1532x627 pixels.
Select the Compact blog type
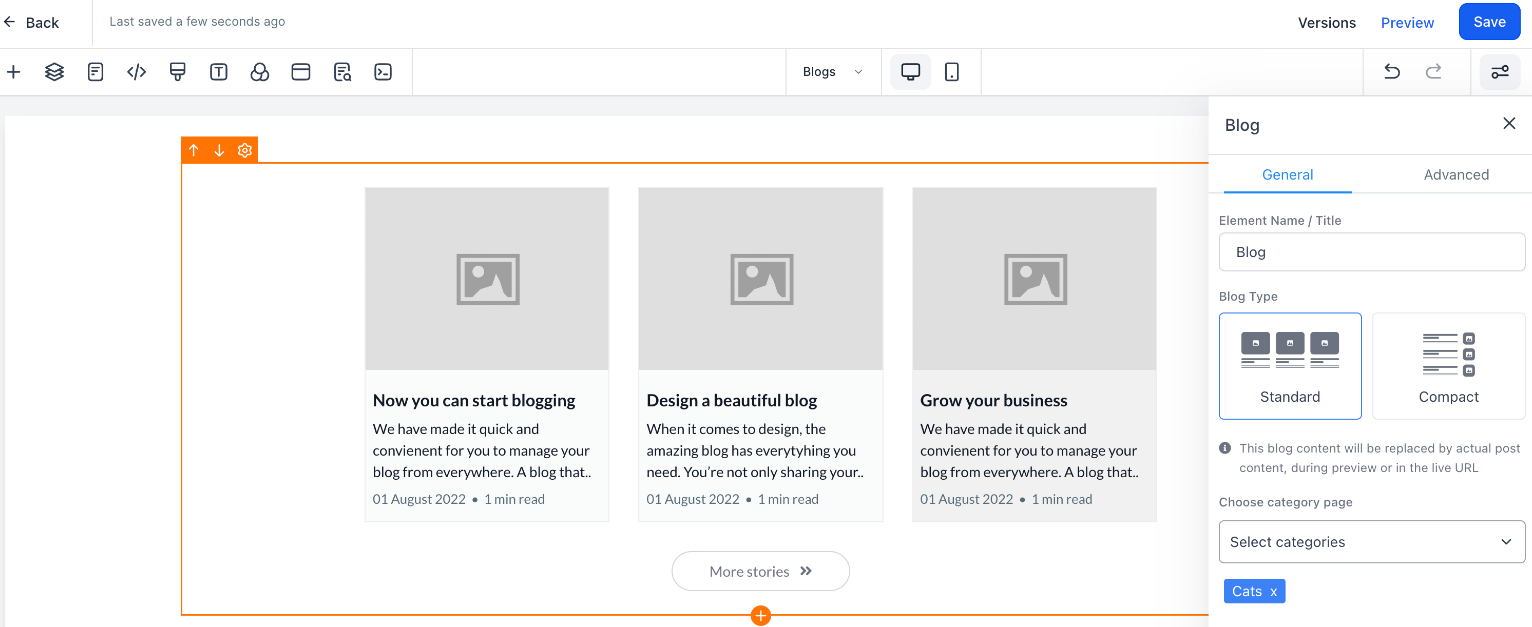pos(1448,365)
